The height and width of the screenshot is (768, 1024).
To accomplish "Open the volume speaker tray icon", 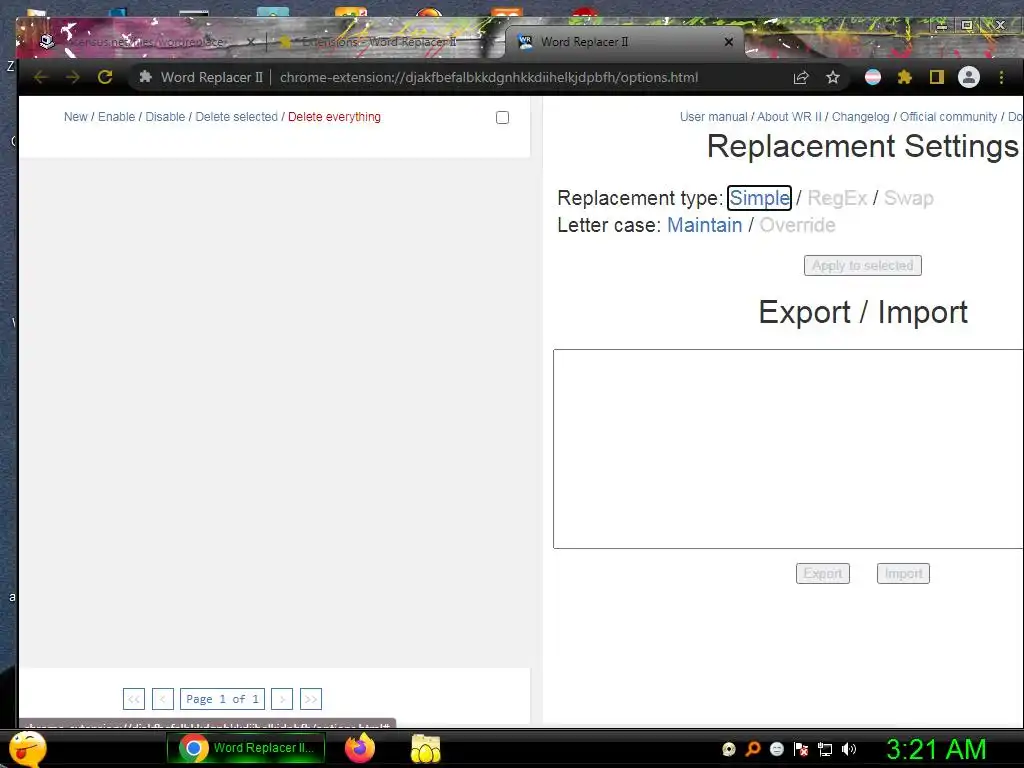I will tap(848, 749).
